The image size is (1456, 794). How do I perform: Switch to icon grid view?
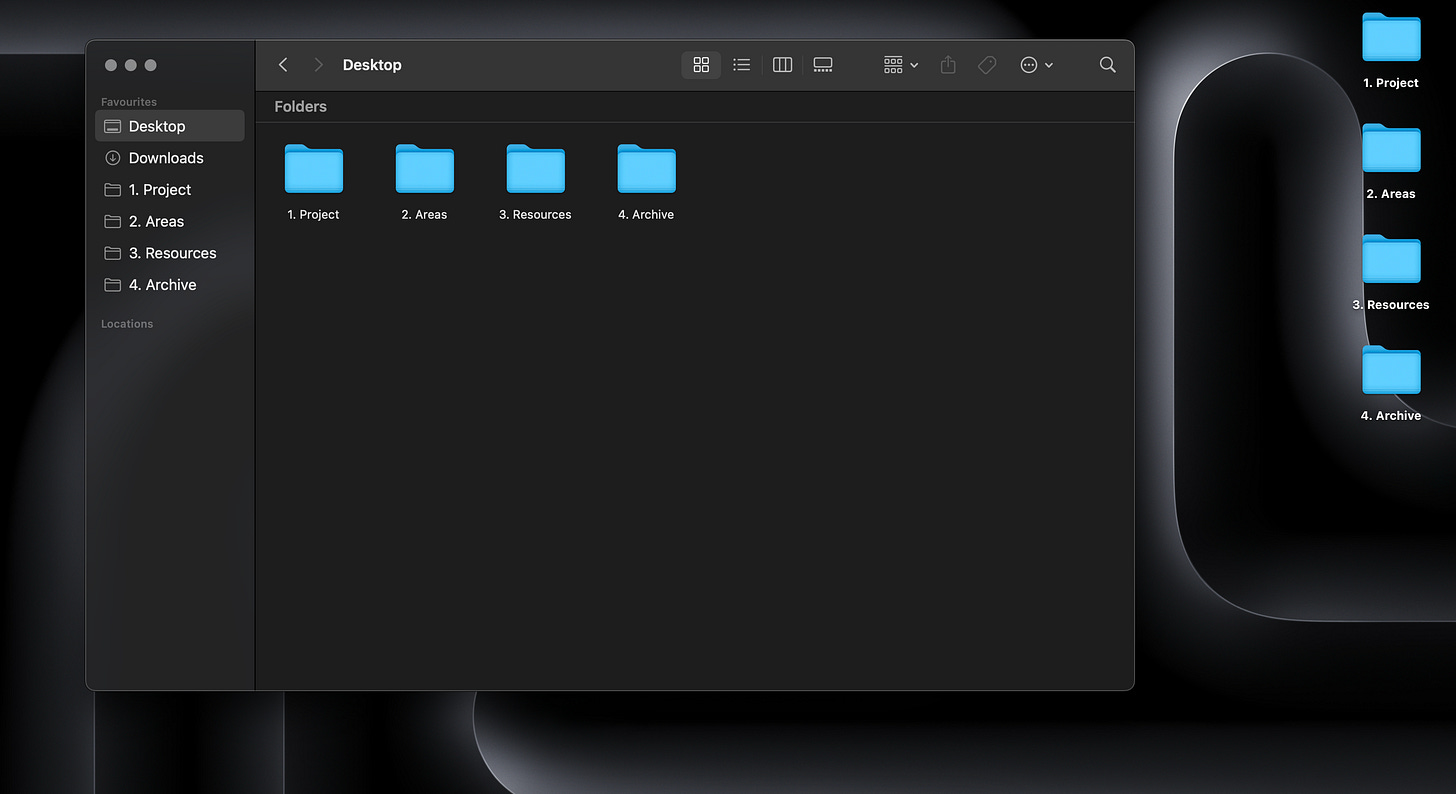(701, 65)
